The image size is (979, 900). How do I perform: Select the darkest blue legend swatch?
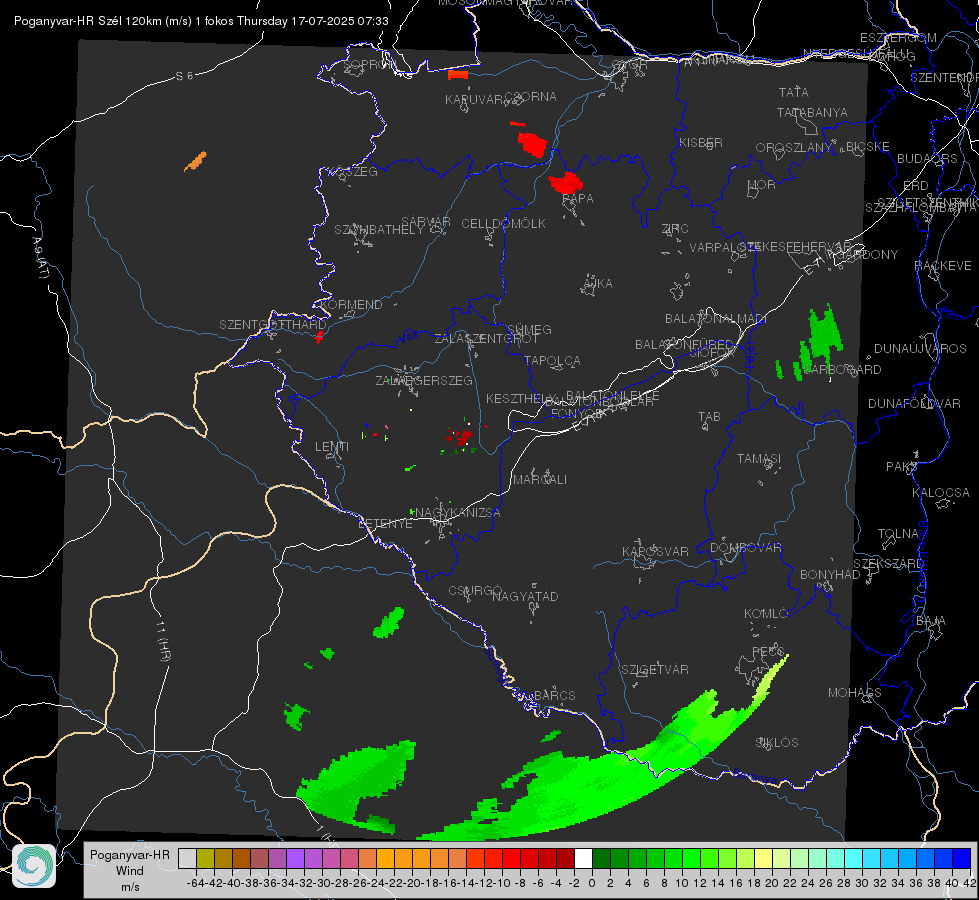(x=962, y=859)
